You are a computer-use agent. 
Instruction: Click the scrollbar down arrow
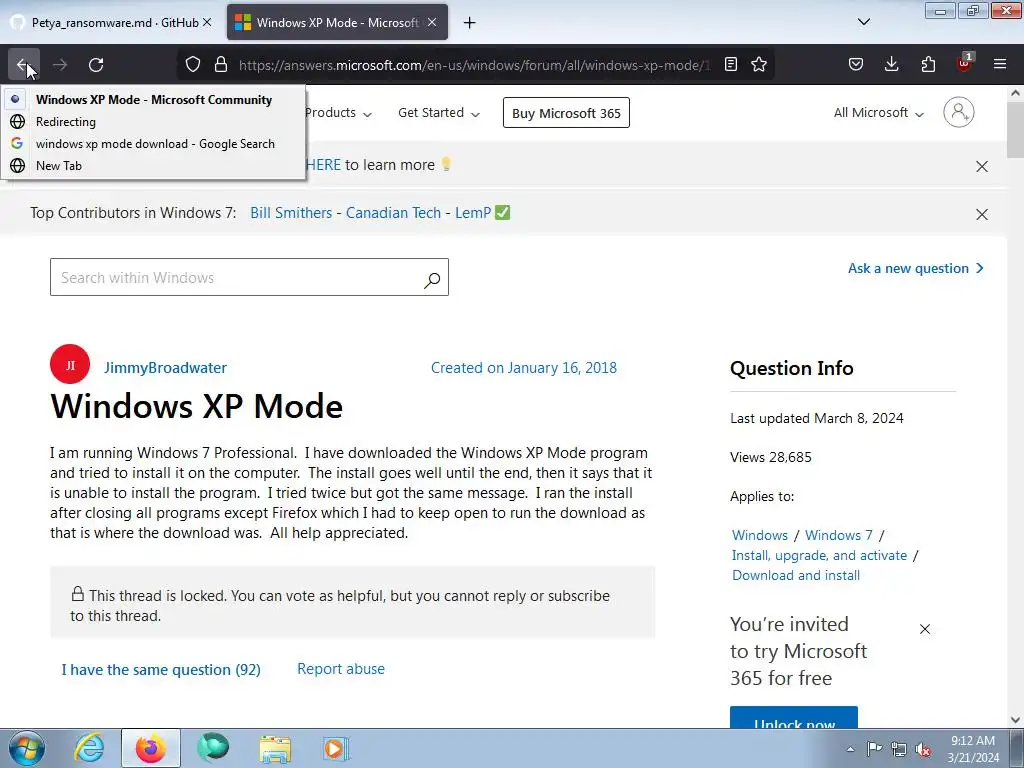[x=1015, y=720]
